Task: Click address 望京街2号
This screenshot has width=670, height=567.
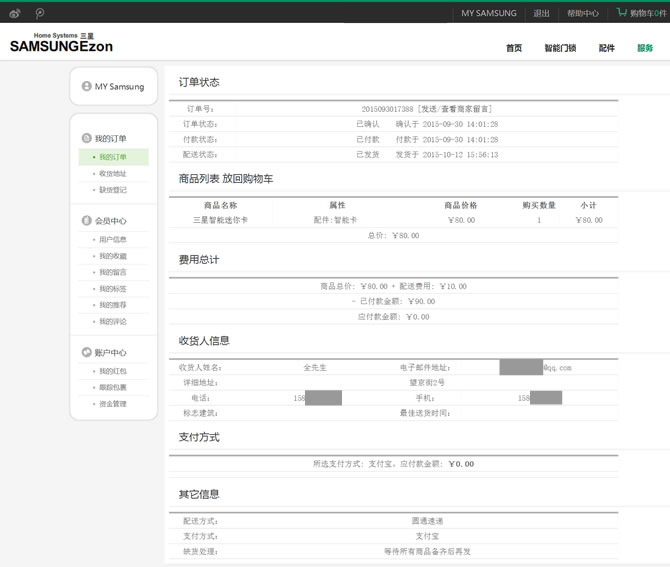Action: pos(427,382)
